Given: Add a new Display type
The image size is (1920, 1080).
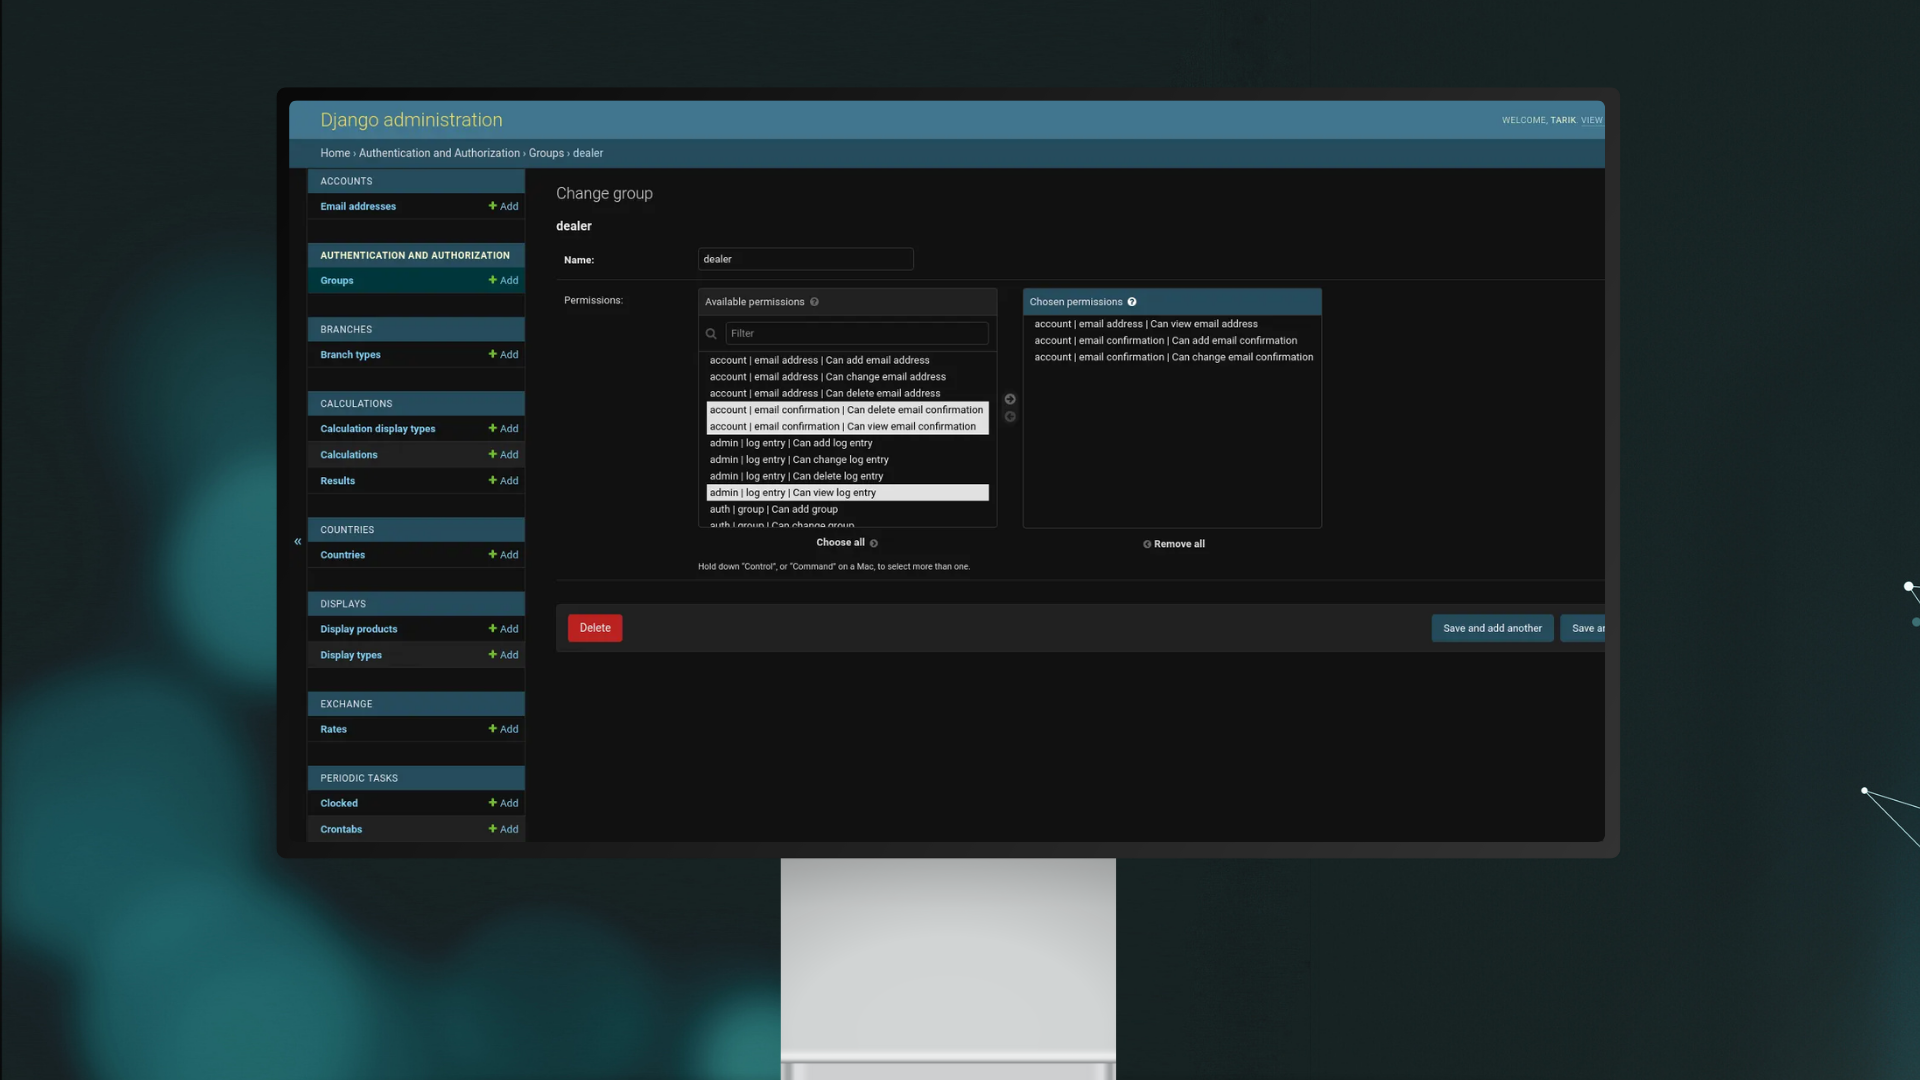Looking at the screenshot, I should 503,654.
